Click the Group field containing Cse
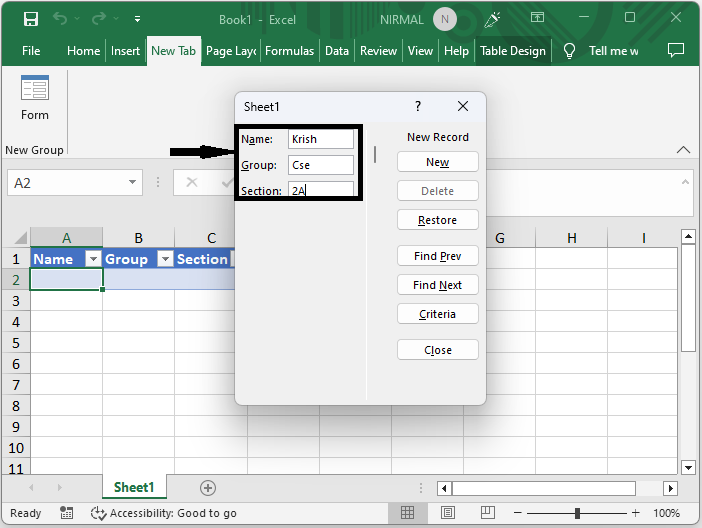702x528 pixels. click(x=321, y=165)
